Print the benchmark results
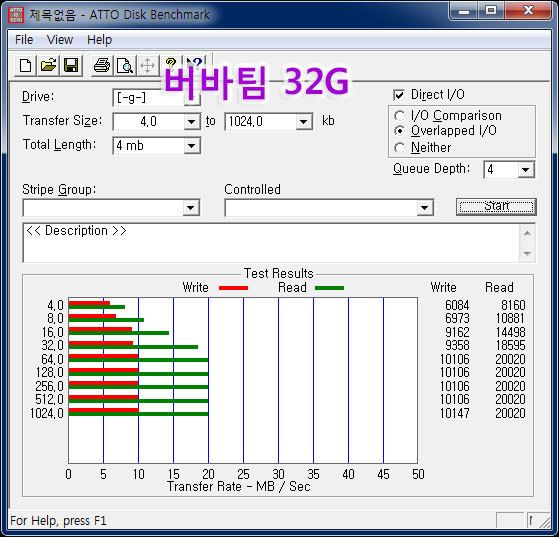This screenshot has width=559, height=537. pos(102,66)
